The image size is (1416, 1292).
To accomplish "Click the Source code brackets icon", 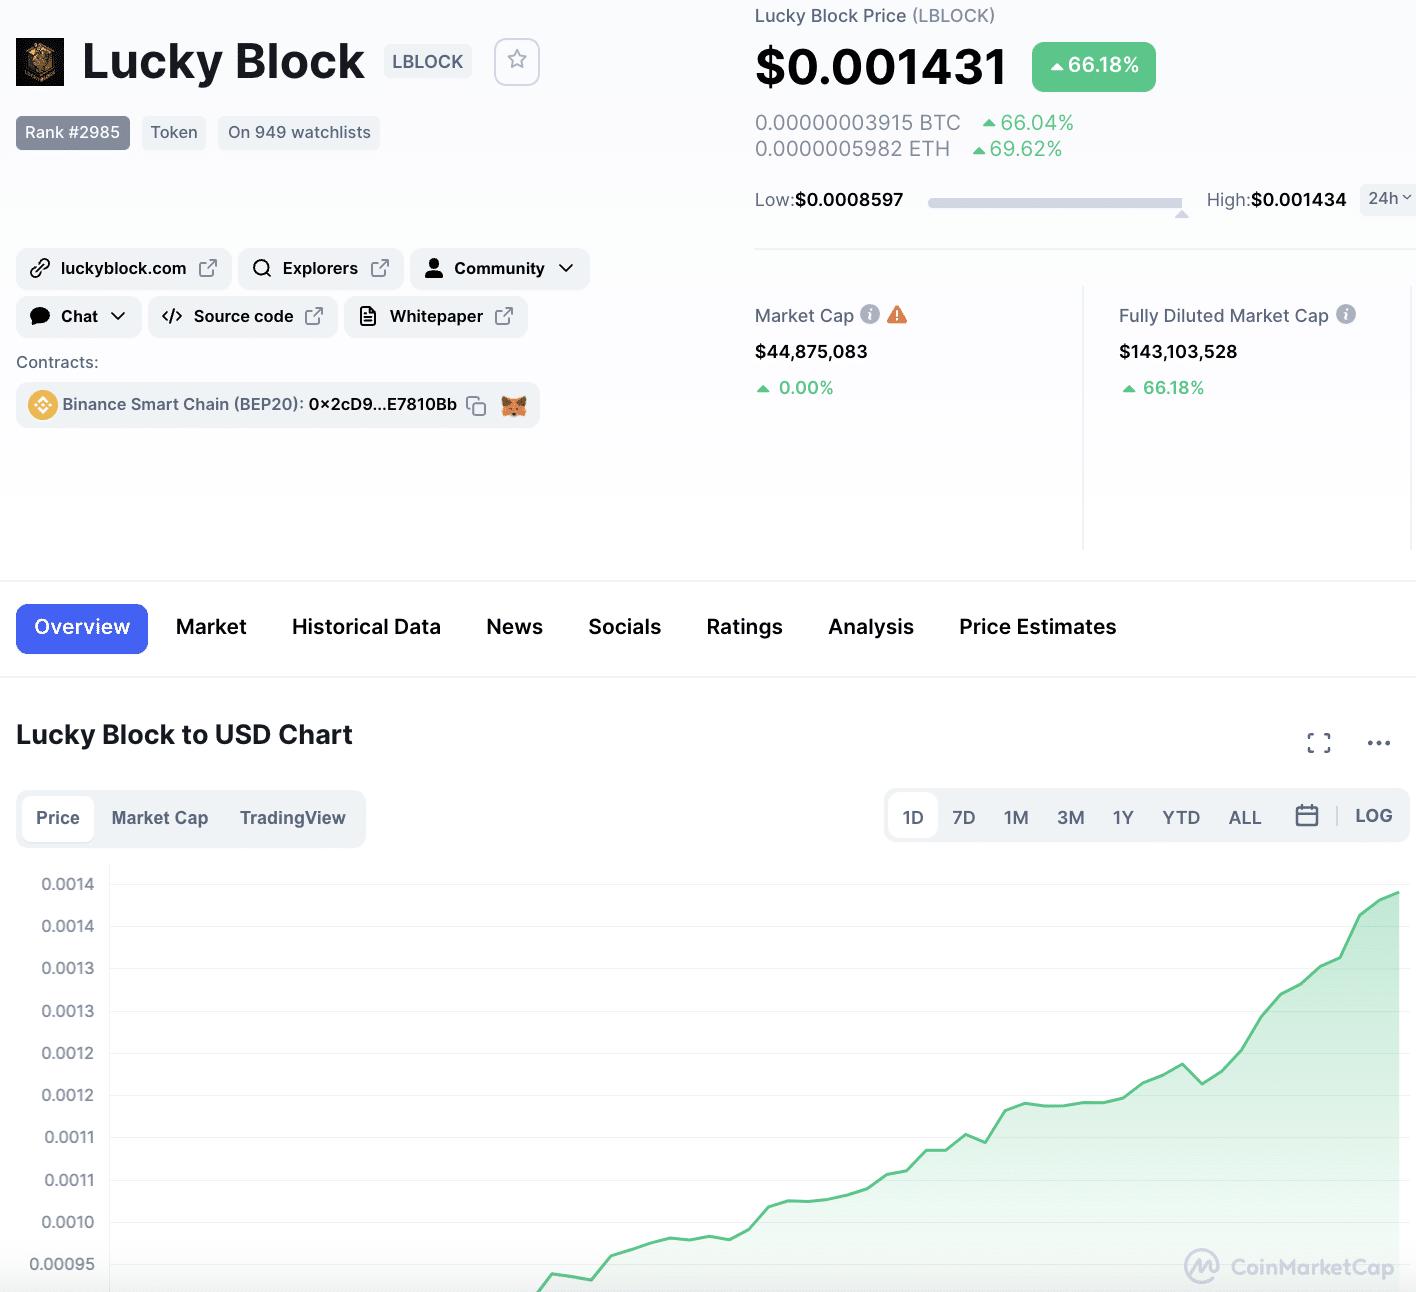I will point(172,316).
